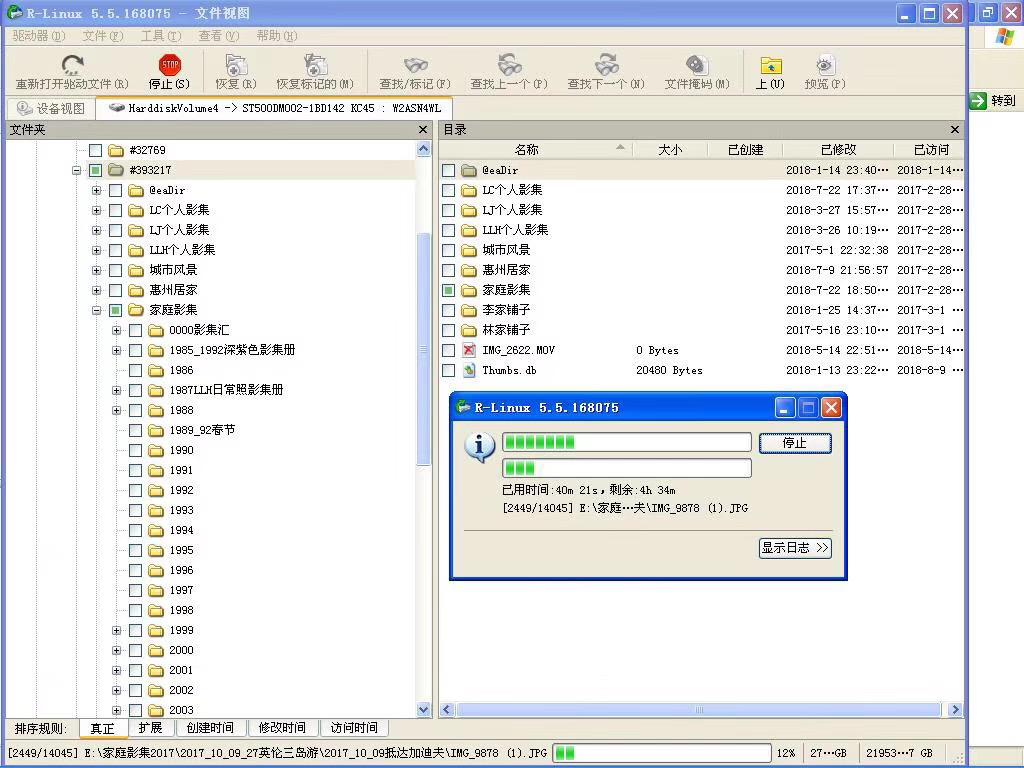Collapse the 家庭影集 tree node
This screenshot has height=768, width=1024.
click(97, 311)
